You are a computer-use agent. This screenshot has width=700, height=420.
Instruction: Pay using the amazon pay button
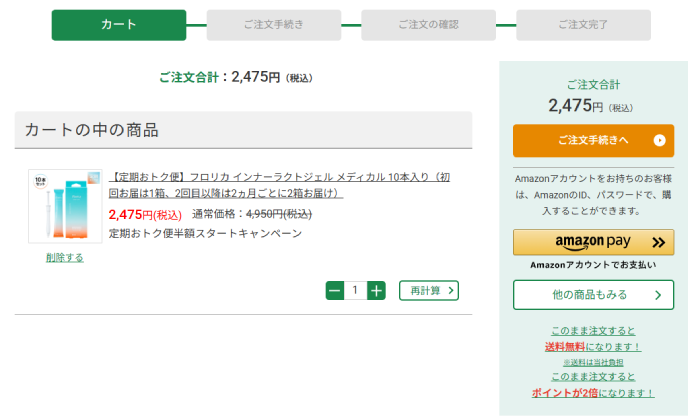coord(593,242)
